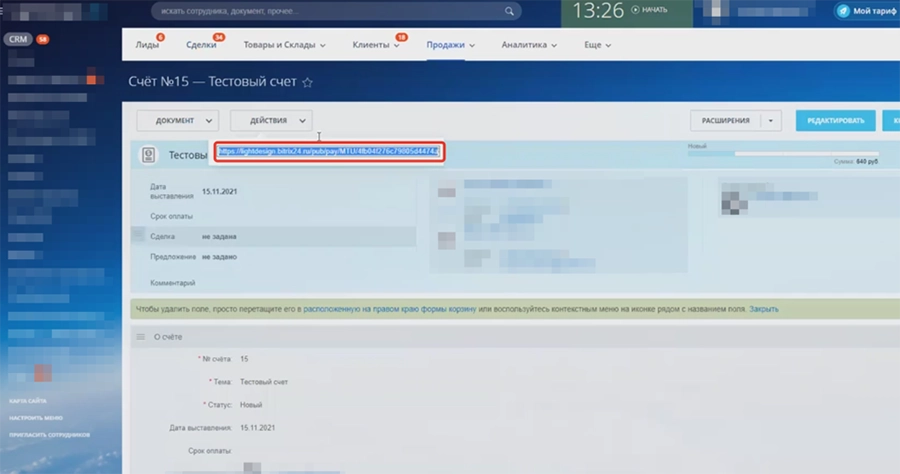Expand the Расширения arrow dropdown
This screenshot has height=474, width=900.
[x=770, y=121]
